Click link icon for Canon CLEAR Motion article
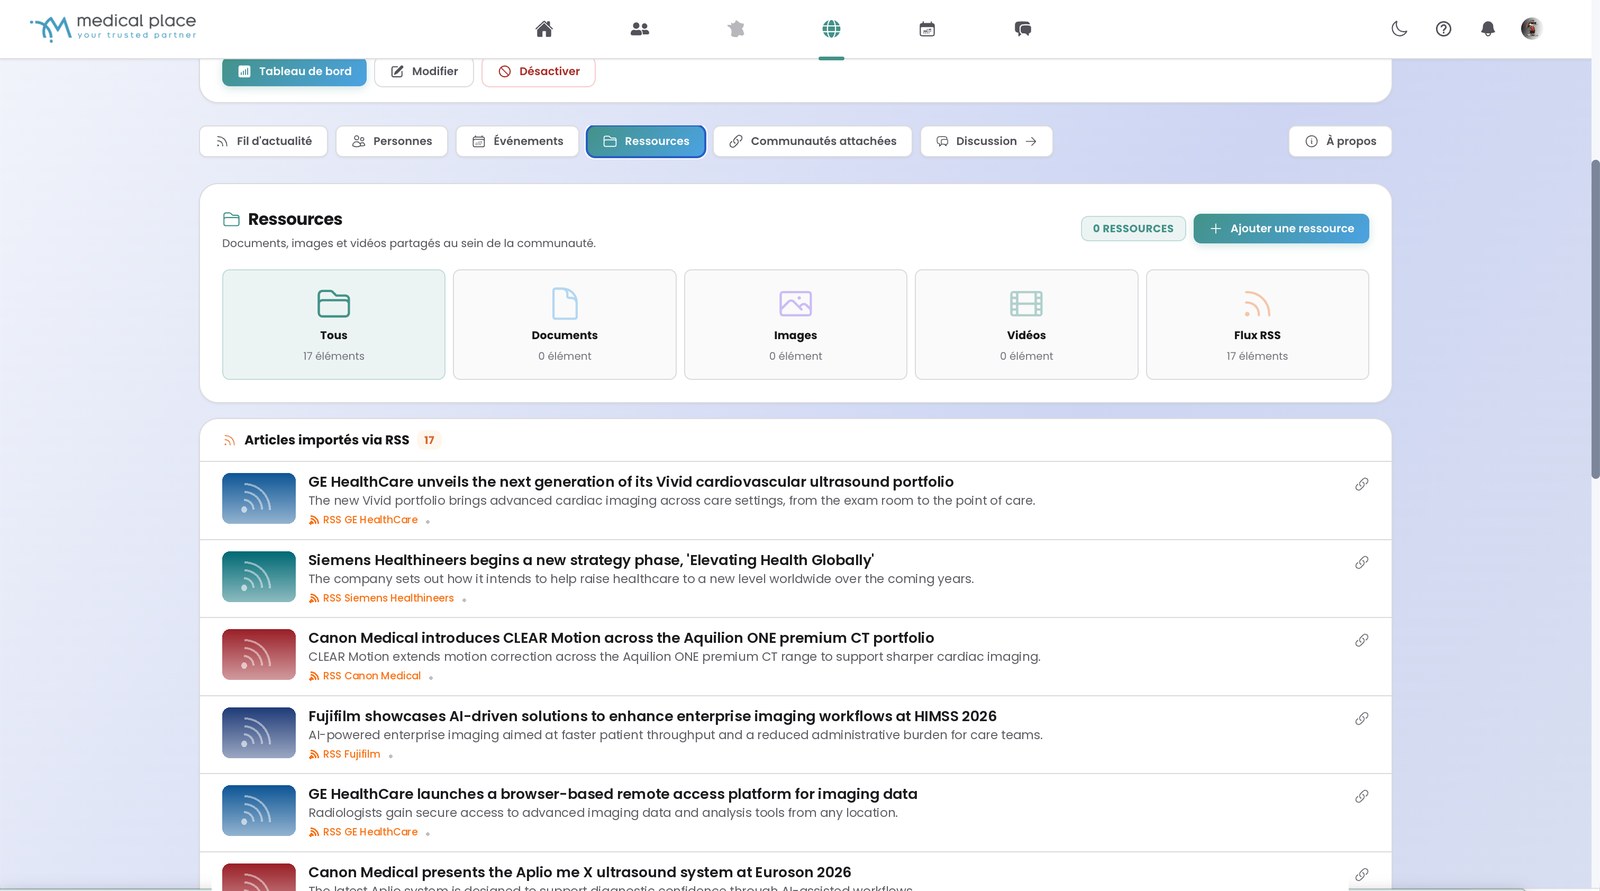The image size is (1600, 891). pyautogui.click(x=1361, y=640)
